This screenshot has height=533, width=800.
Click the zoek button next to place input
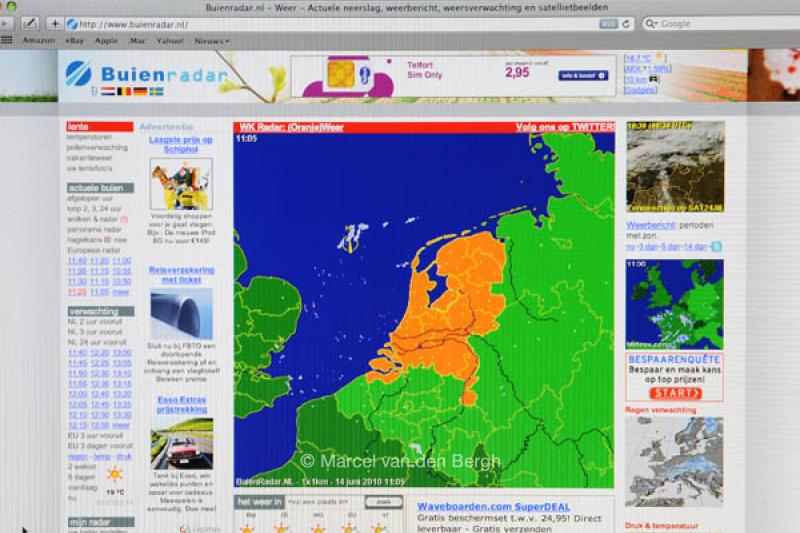384,502
